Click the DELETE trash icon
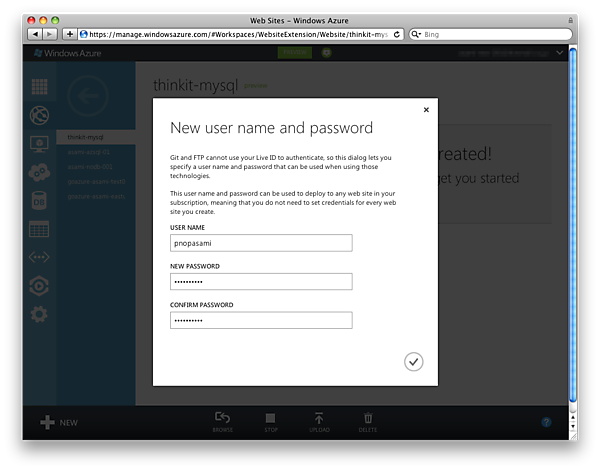This screenshot has width=600, height=471. (x=368, y=422)
